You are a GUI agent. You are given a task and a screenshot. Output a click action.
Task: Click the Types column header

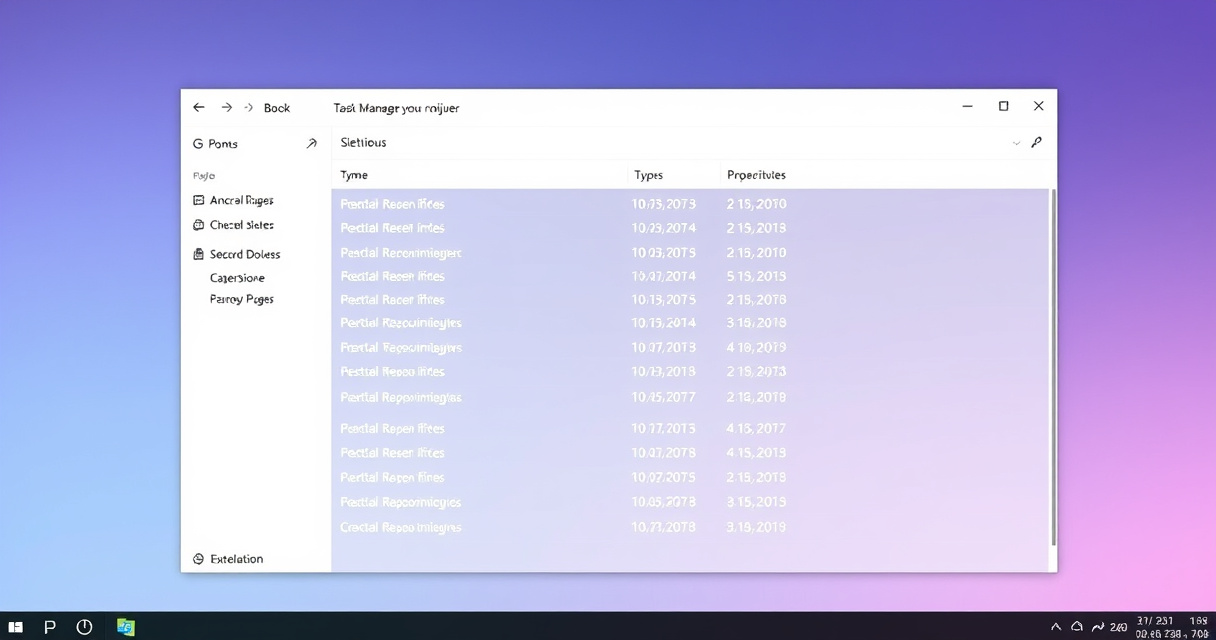(648, 175)
